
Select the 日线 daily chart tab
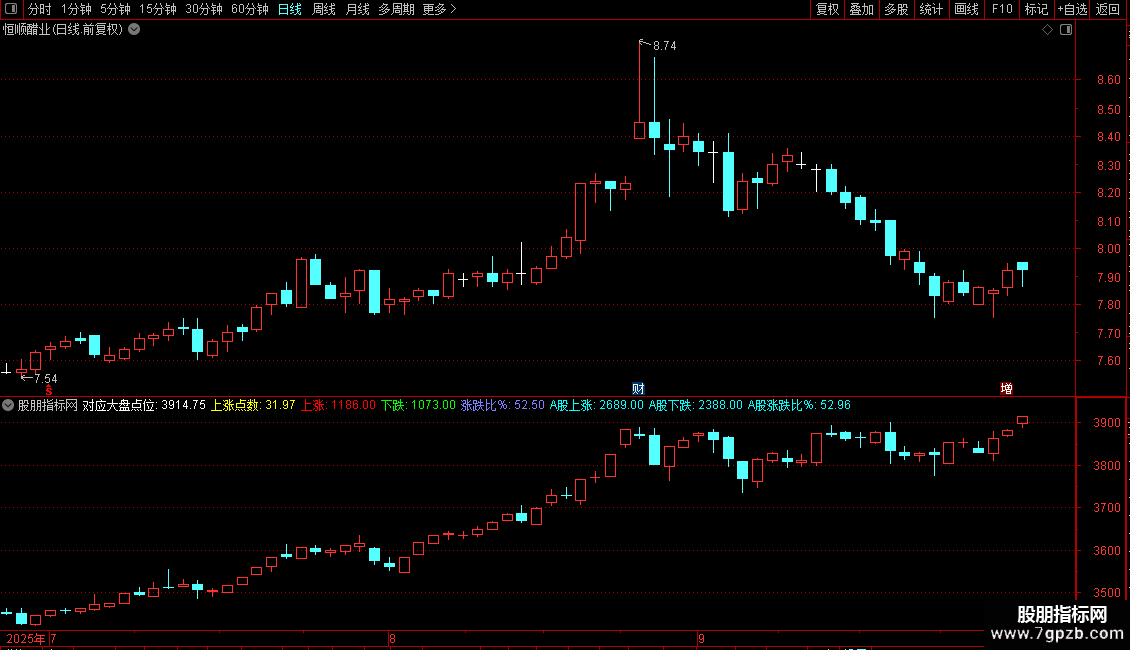tap(290, 9)
